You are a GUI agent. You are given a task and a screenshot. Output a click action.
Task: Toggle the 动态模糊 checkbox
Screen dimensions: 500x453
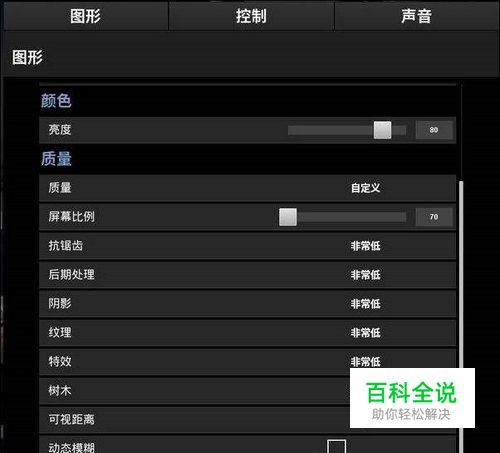pyautogui.click(x=336, y=447)
